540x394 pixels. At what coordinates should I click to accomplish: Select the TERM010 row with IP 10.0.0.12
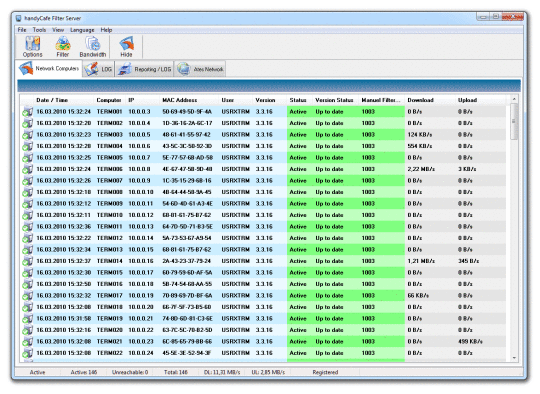(x=264, y=215)
